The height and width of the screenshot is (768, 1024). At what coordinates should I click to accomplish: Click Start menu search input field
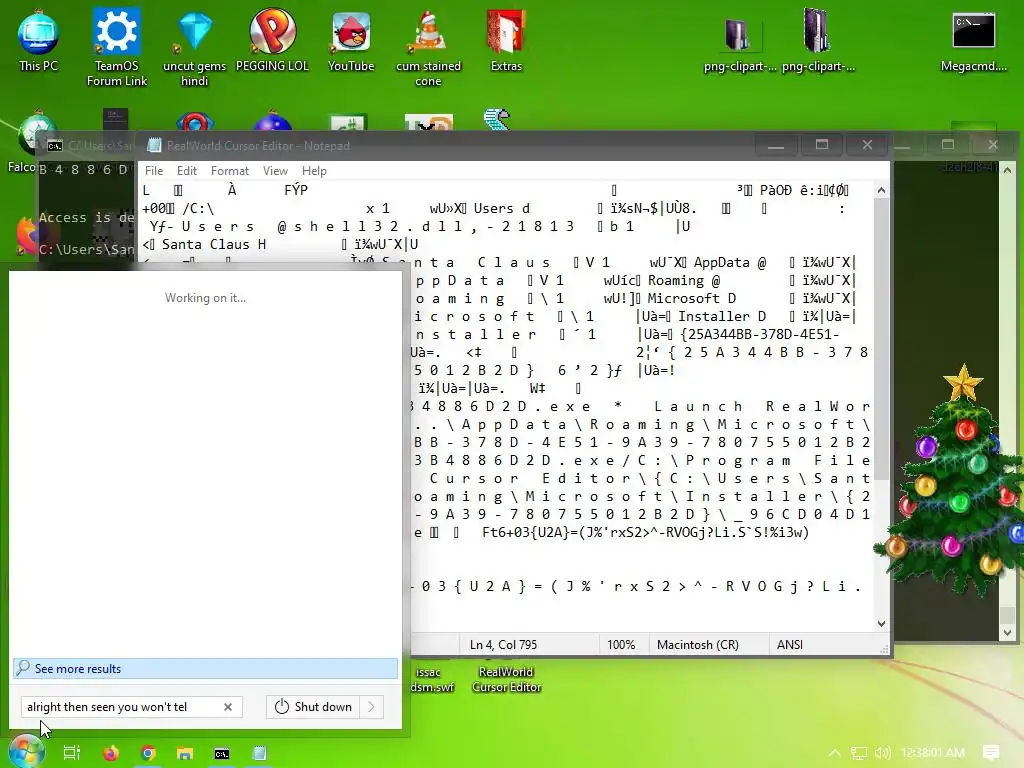(123, 707)
